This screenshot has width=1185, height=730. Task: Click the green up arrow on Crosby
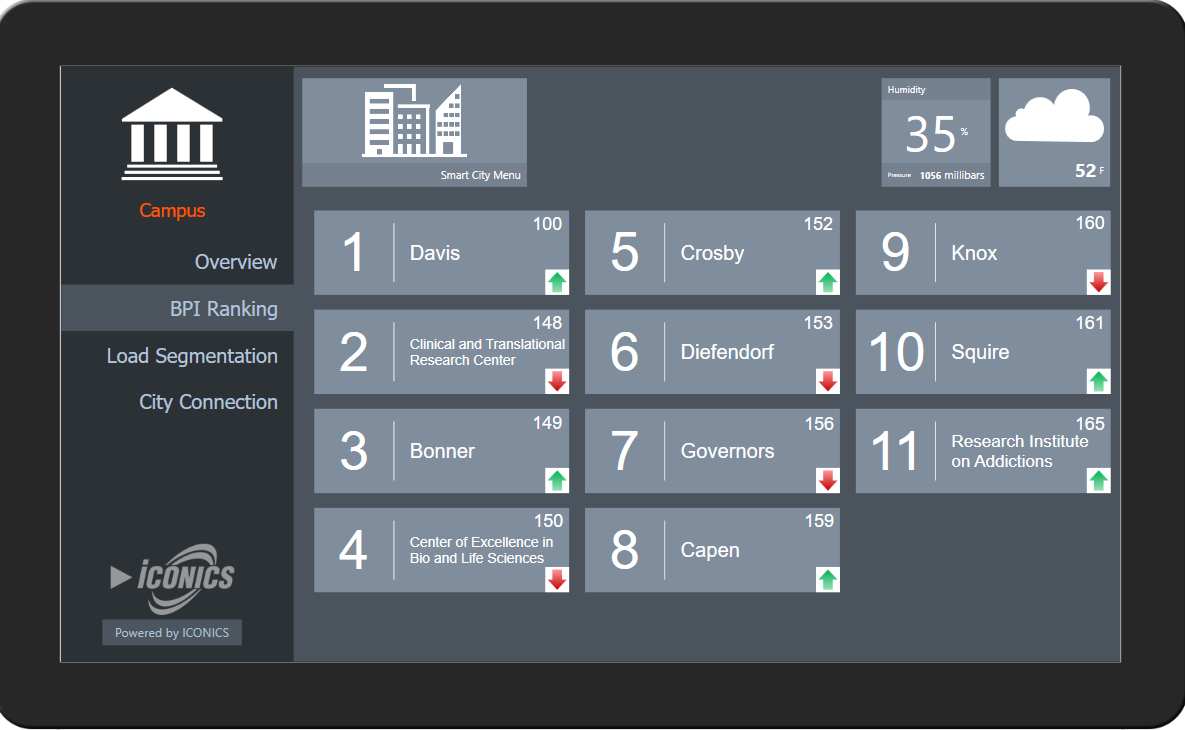point(828,282)
